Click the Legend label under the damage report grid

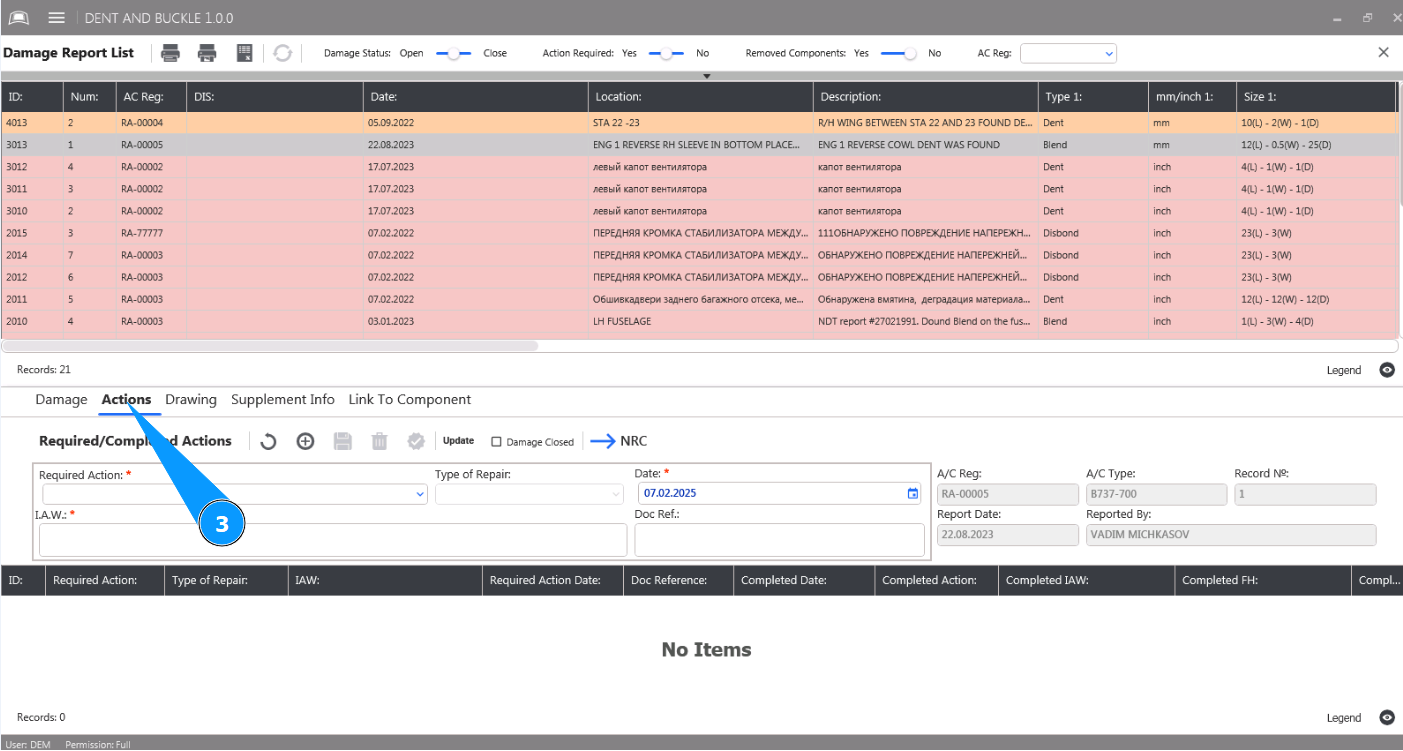(1344, 370)
